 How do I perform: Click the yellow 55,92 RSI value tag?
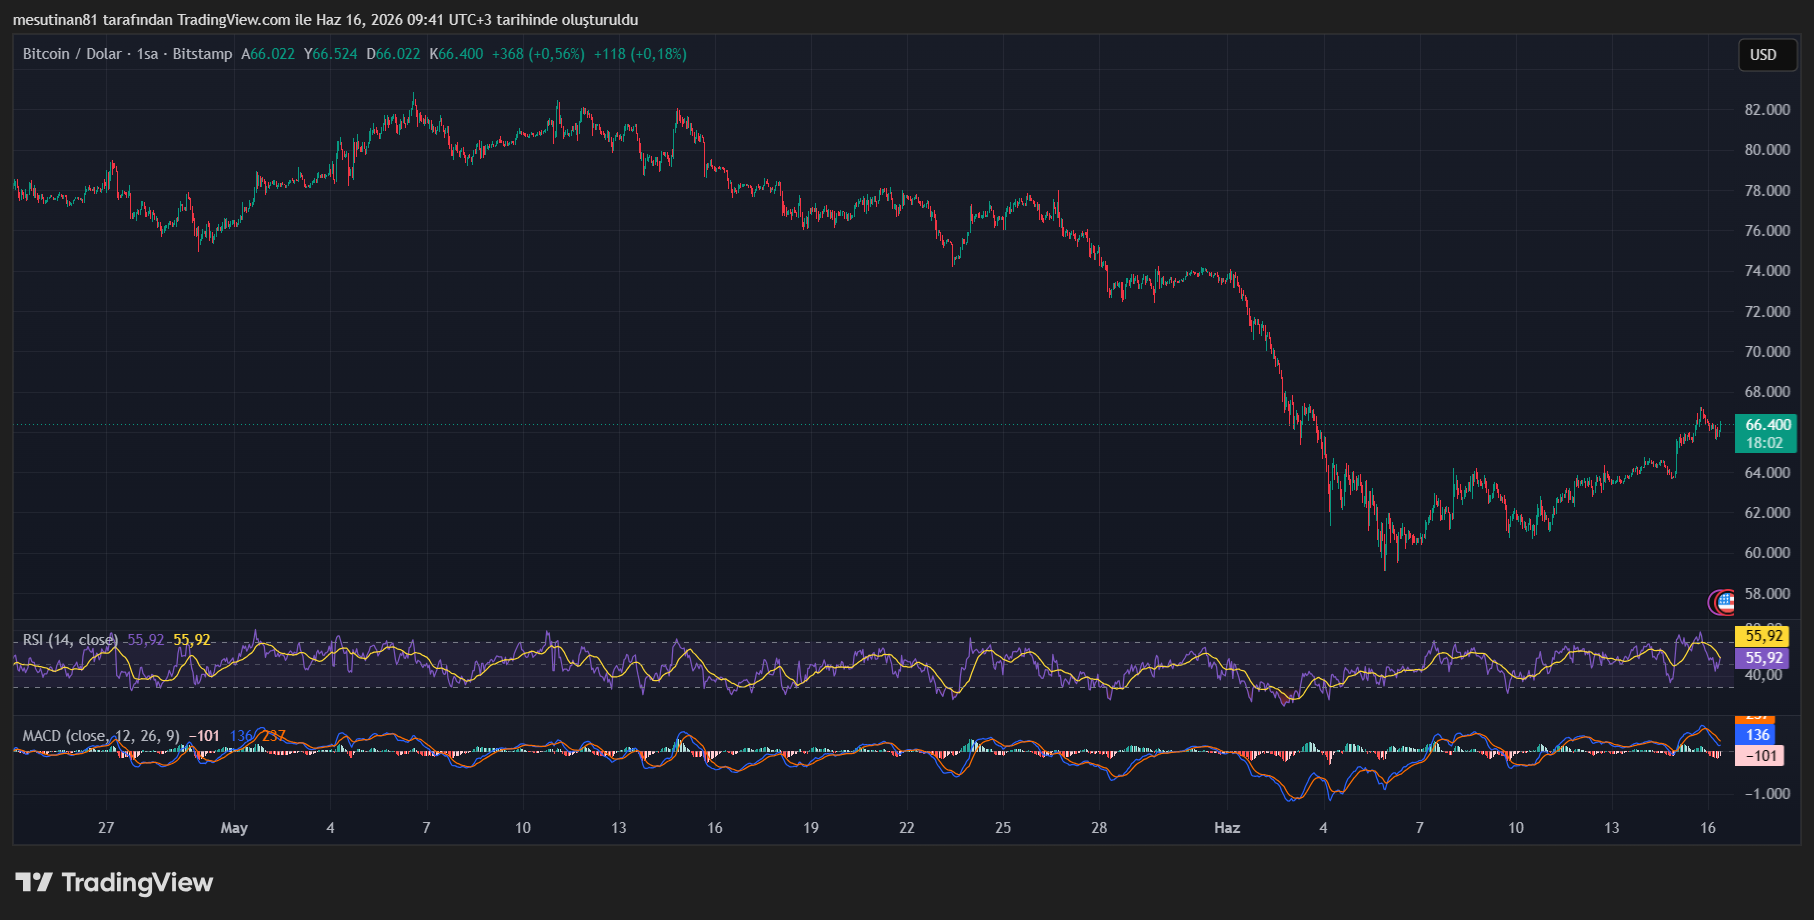pyautogui.click(x=1763, y=636)
